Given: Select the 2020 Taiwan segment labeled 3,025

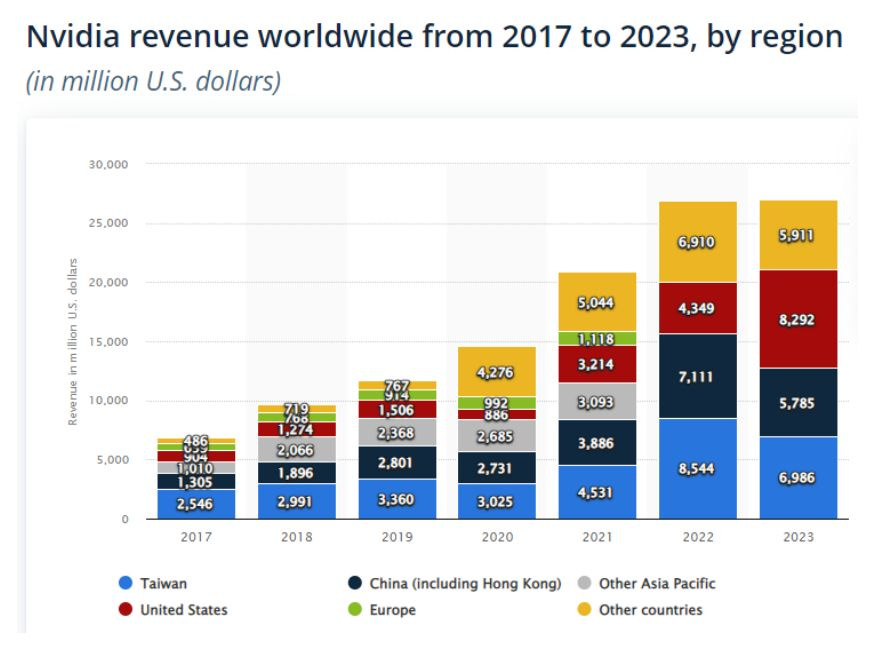Looking at the screenshot, I should tap(497, 501).
